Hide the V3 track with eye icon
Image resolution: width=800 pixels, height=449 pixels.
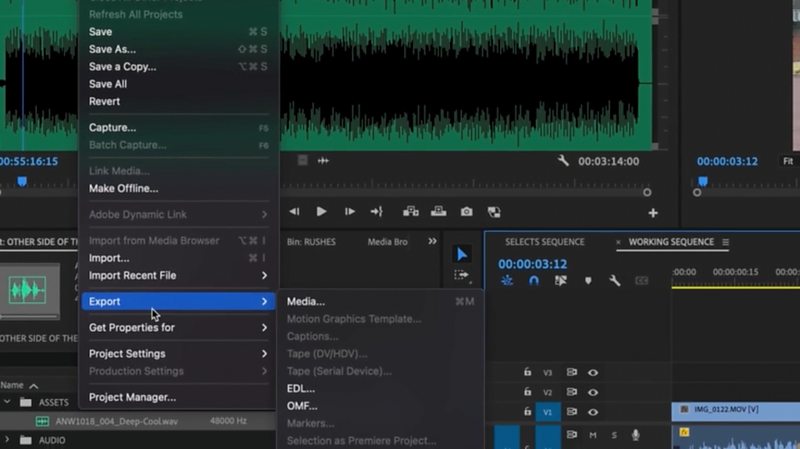(593, 372)
